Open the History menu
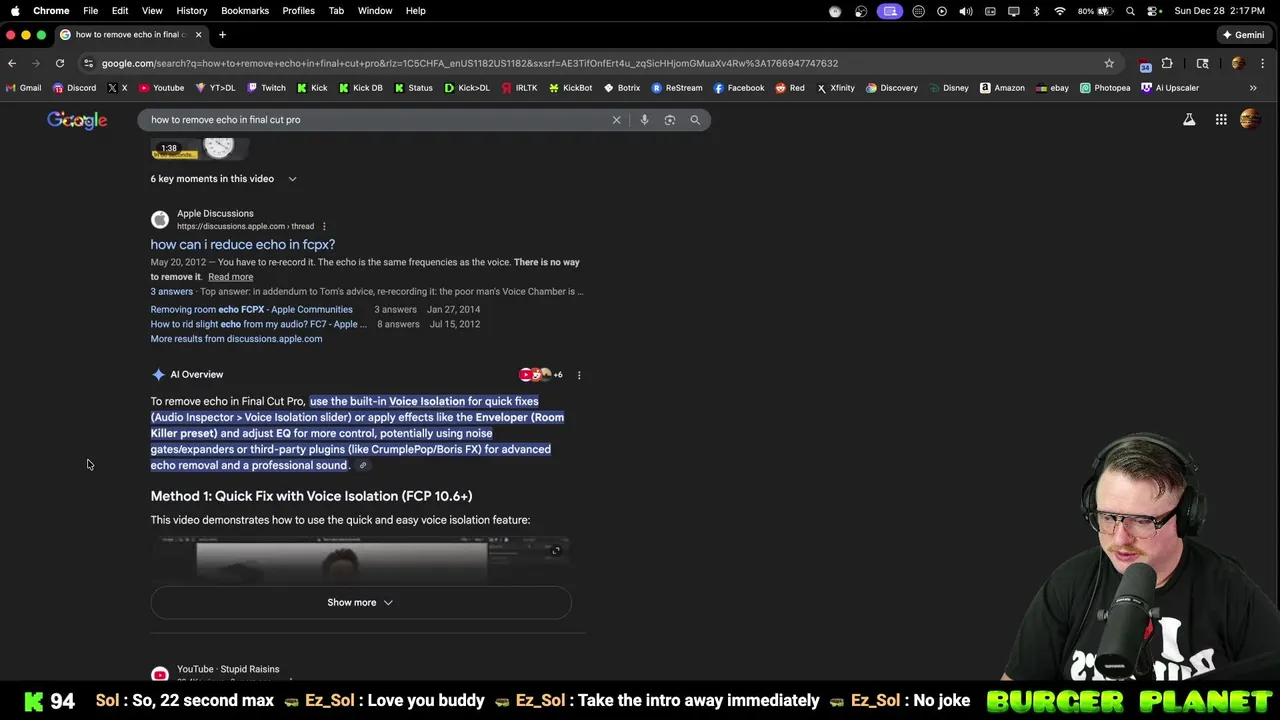The height and width of the screenshot is (720, 1280). pyautogui.click(x=192, y=11)
